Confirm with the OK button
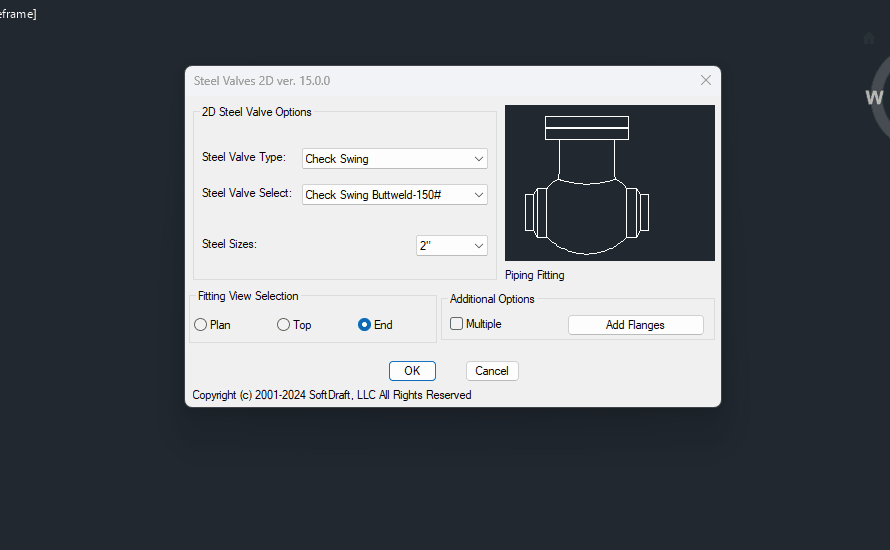The height and width of the screenshot is (550, 890). pos(412,371)
